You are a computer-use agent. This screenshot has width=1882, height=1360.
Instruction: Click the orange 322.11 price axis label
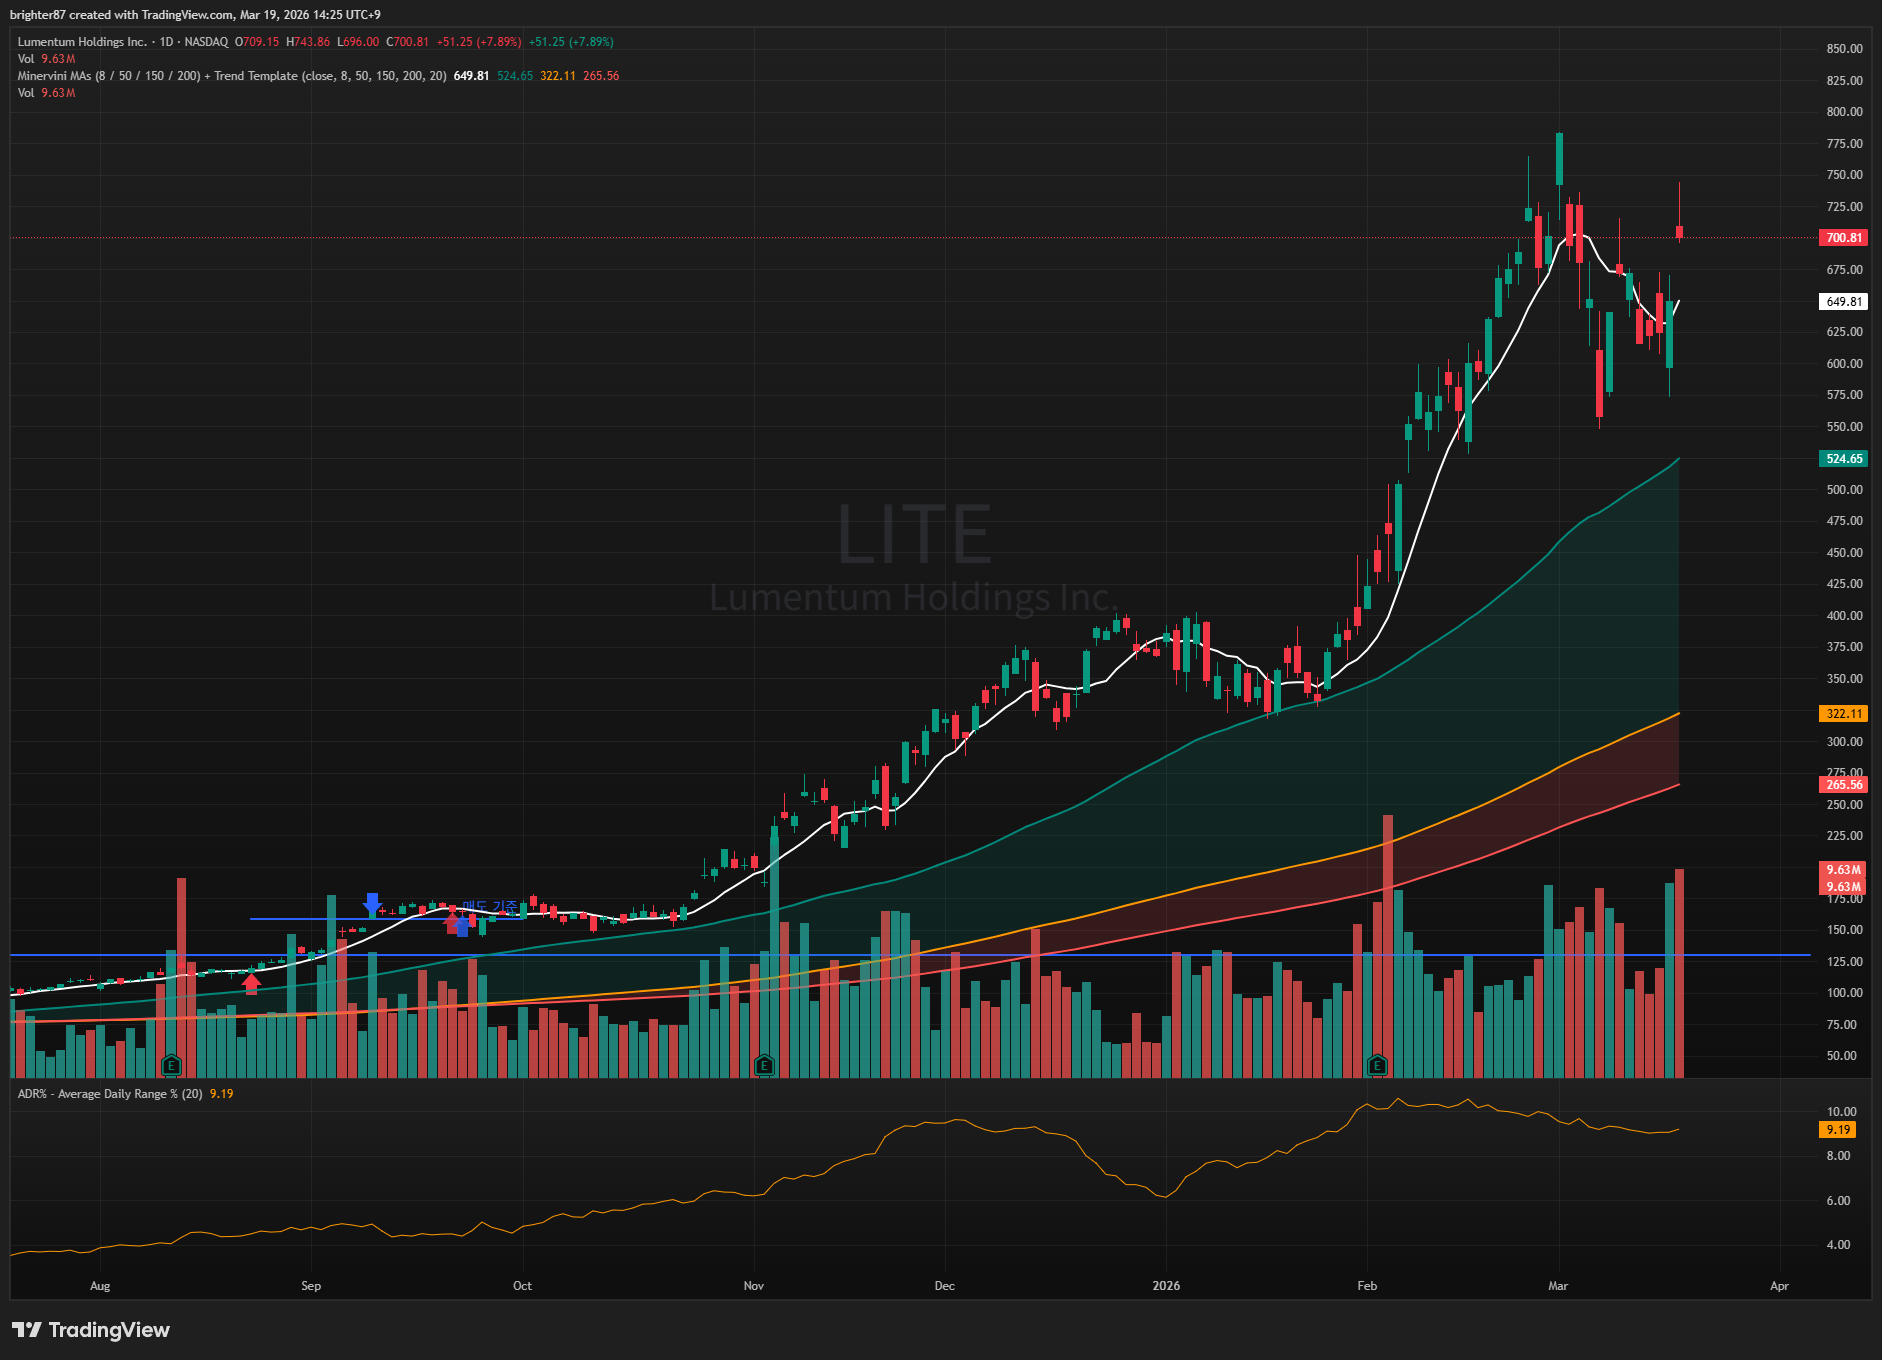pyautogui.click(x=1843, y=714)
